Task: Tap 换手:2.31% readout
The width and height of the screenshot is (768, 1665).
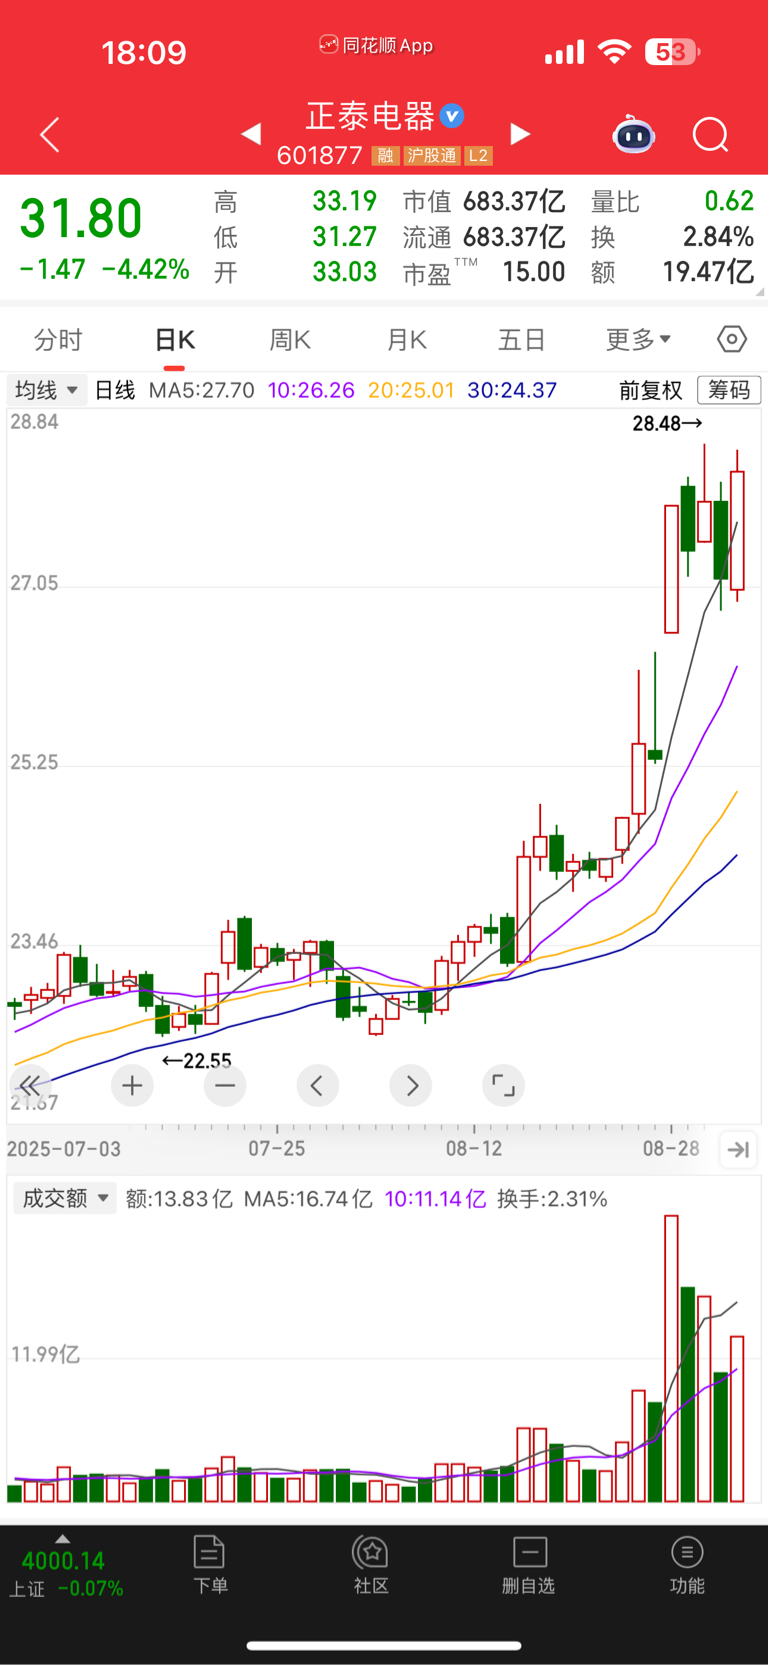Action: pyautogui.click(x=552, y=1199)
